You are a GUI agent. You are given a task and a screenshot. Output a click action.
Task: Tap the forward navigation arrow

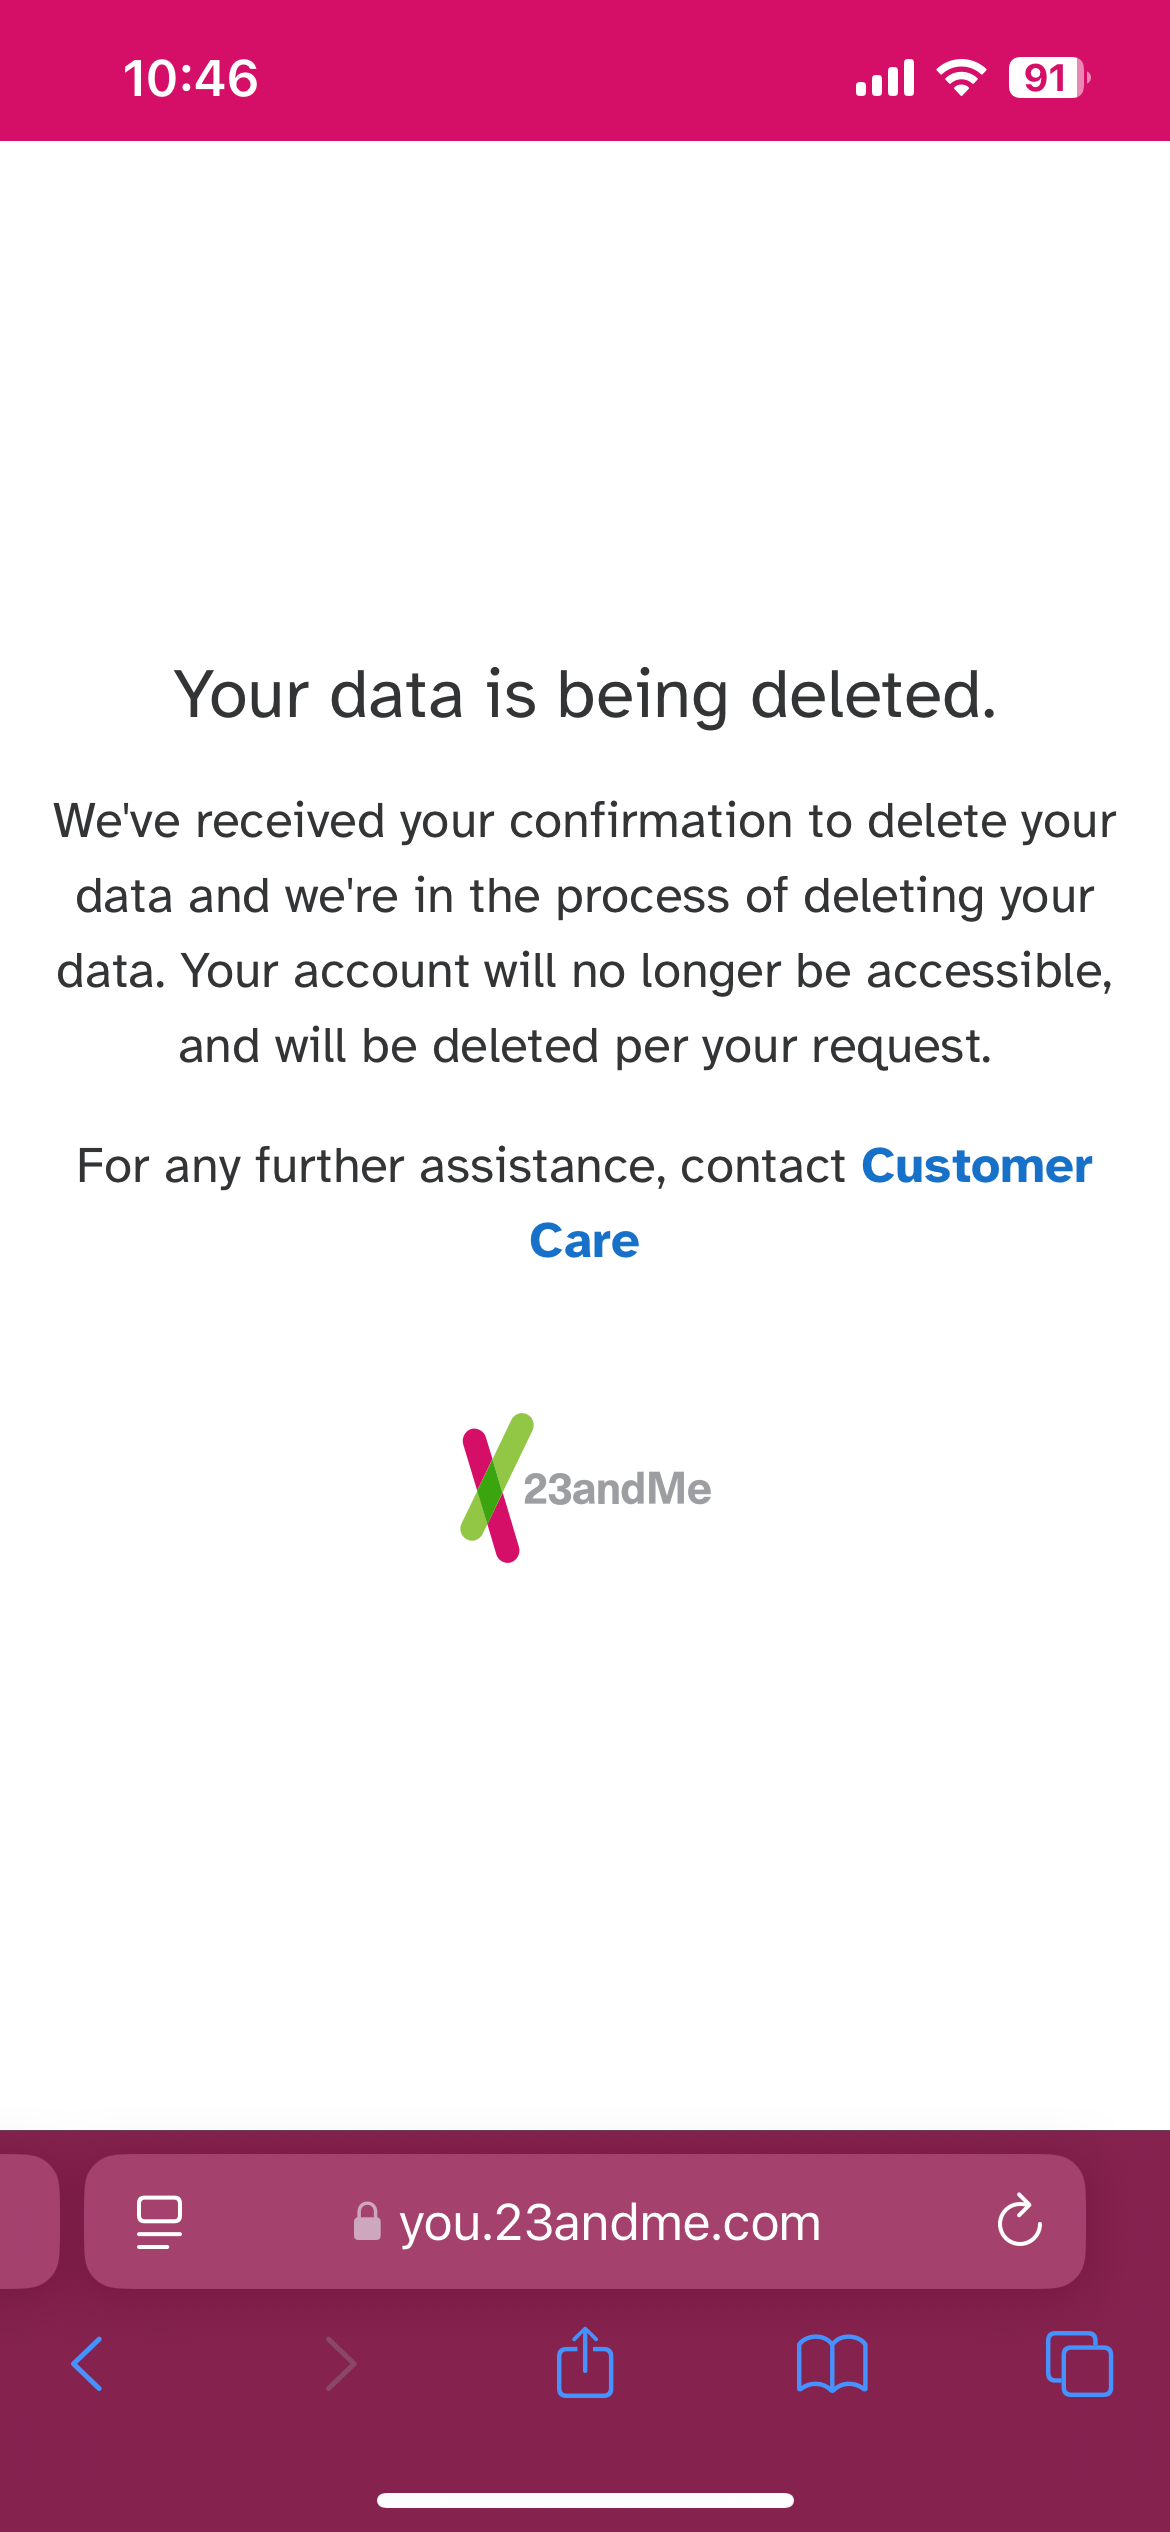point(341,2364)
